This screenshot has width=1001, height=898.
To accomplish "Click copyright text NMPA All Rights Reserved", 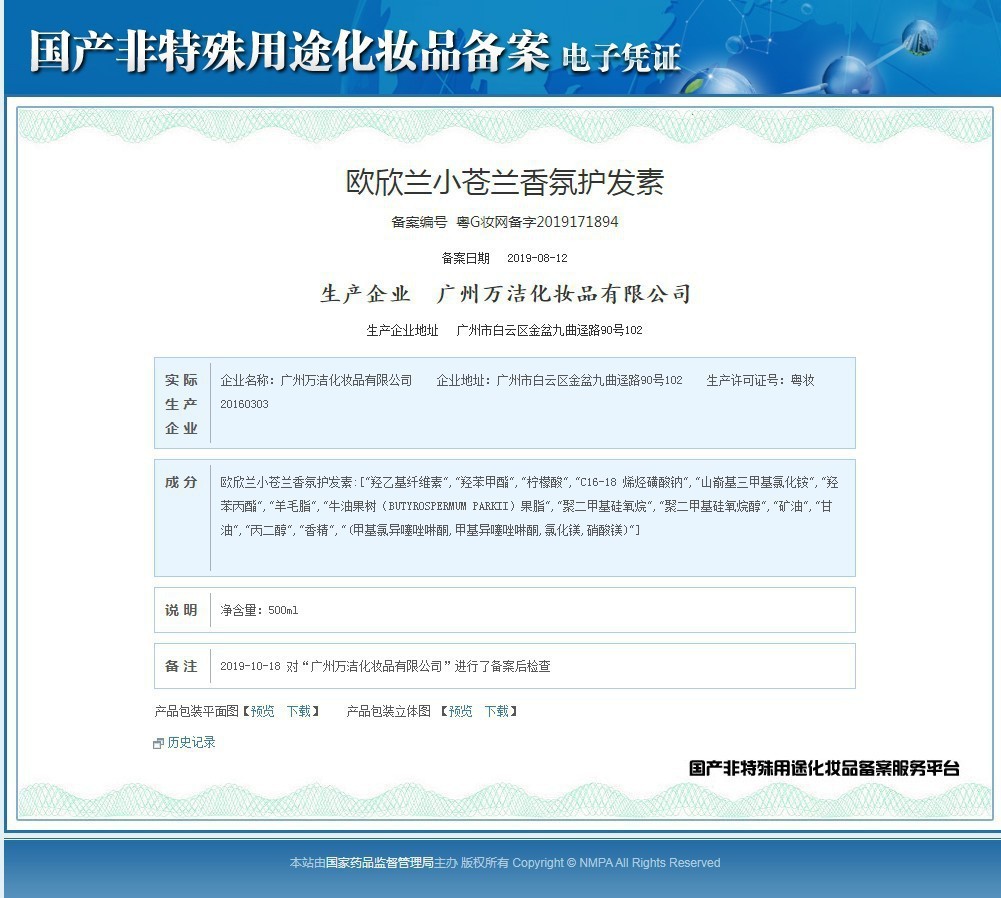I will (x=650, y=863).
